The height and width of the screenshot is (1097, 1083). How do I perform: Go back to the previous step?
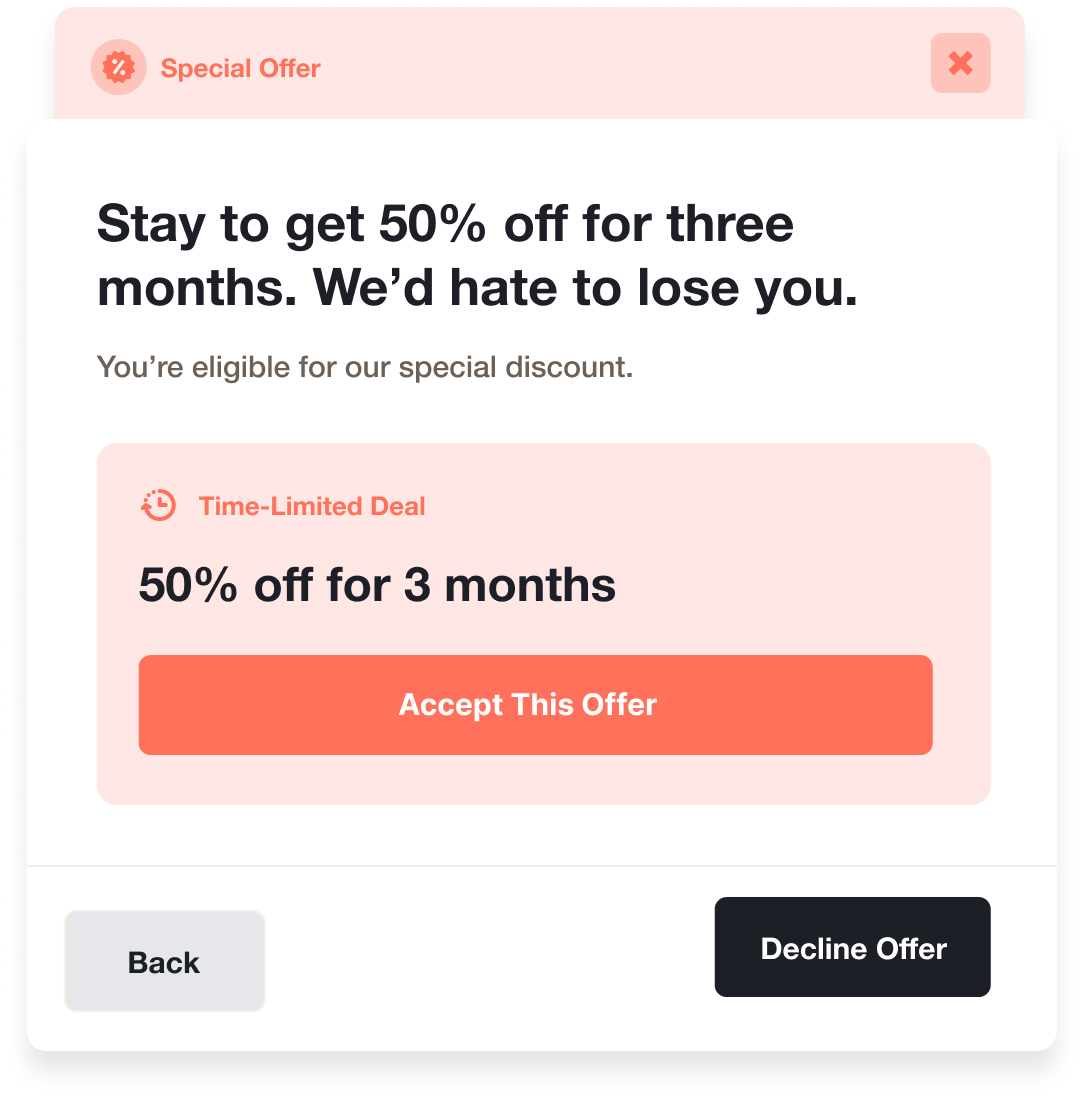(164, 961)
